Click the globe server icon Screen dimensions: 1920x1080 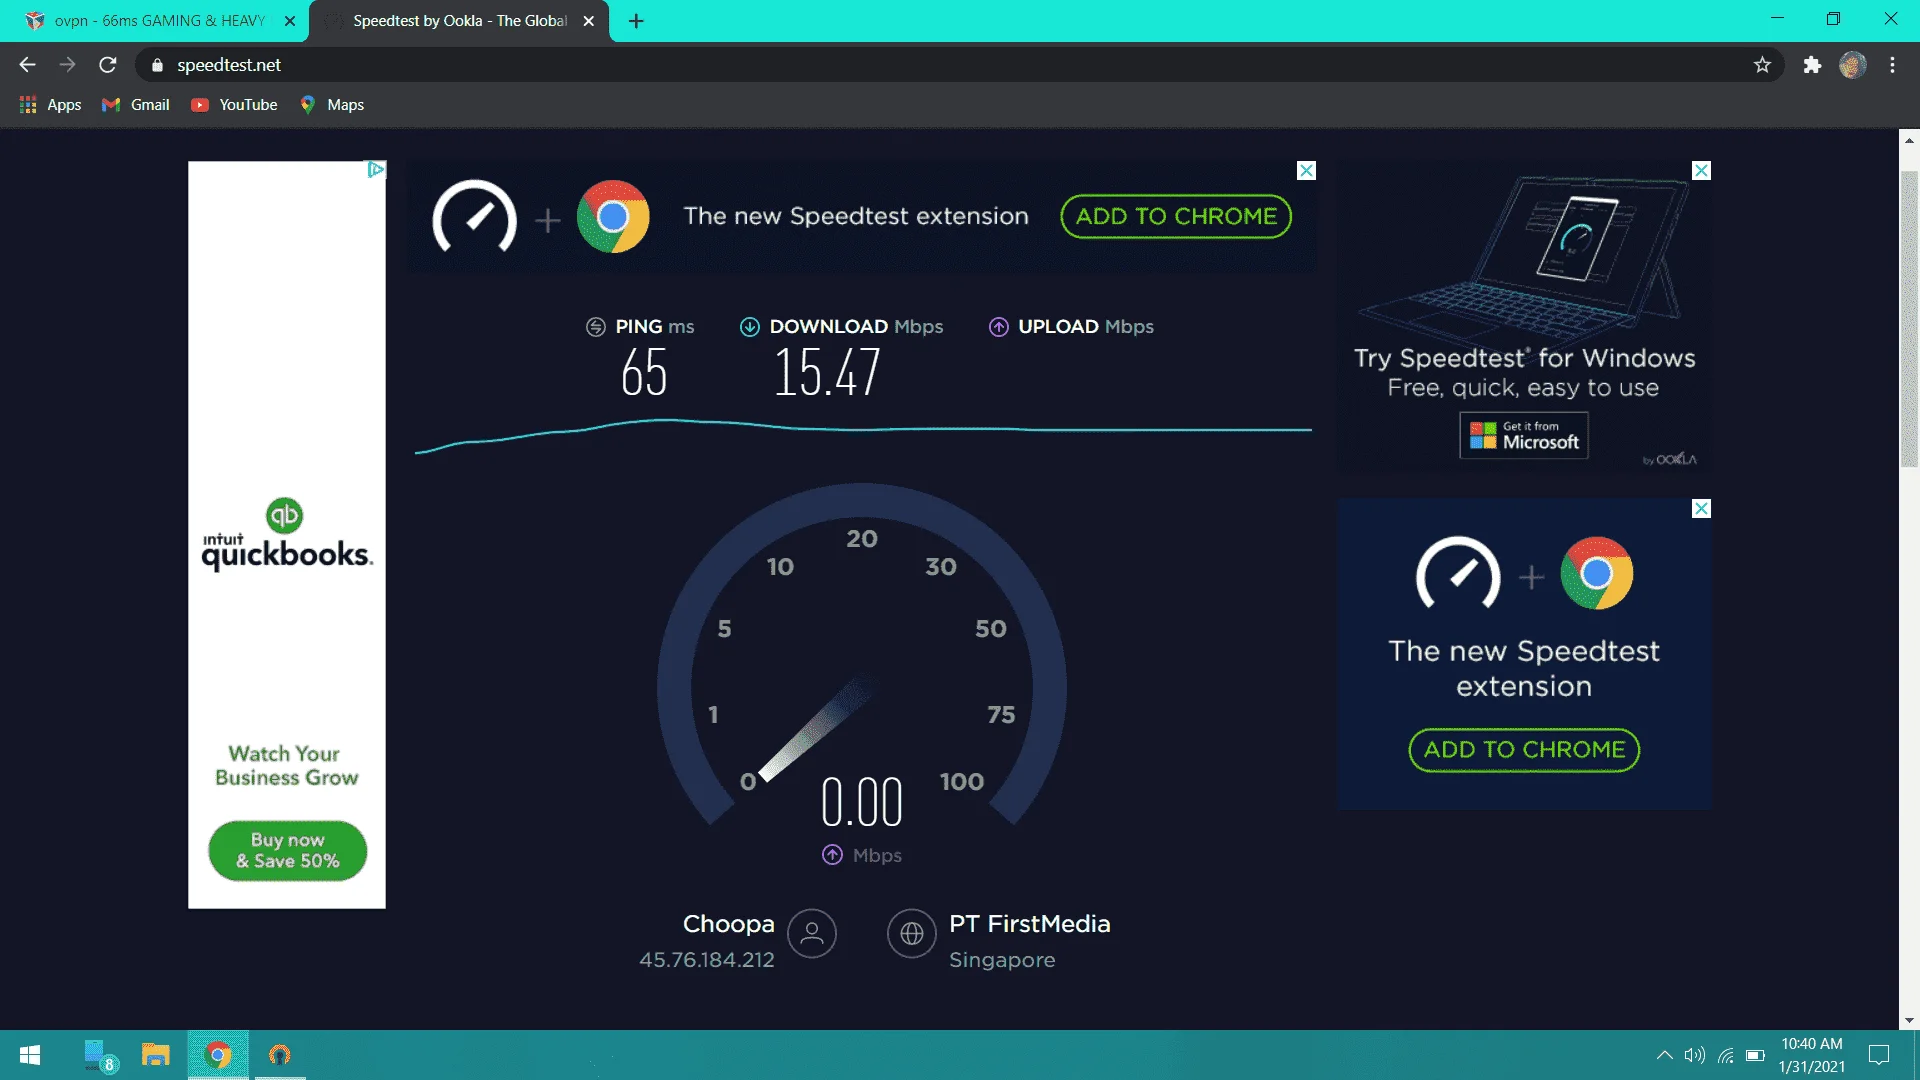(x=911, y=934)
